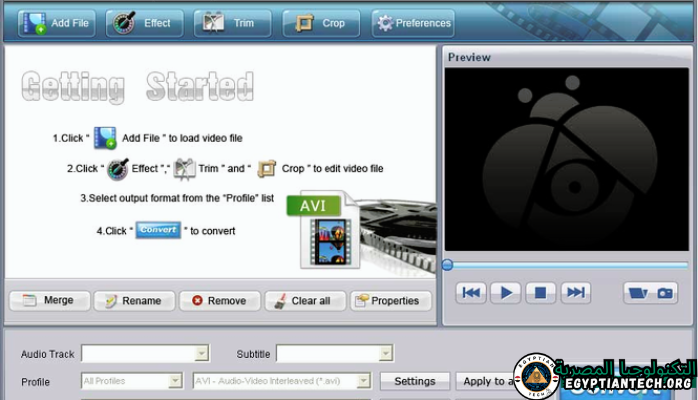Image resolution: width=698 pixels, height=400 pixels.
Task: Remove the selected file
Action: 219,300
